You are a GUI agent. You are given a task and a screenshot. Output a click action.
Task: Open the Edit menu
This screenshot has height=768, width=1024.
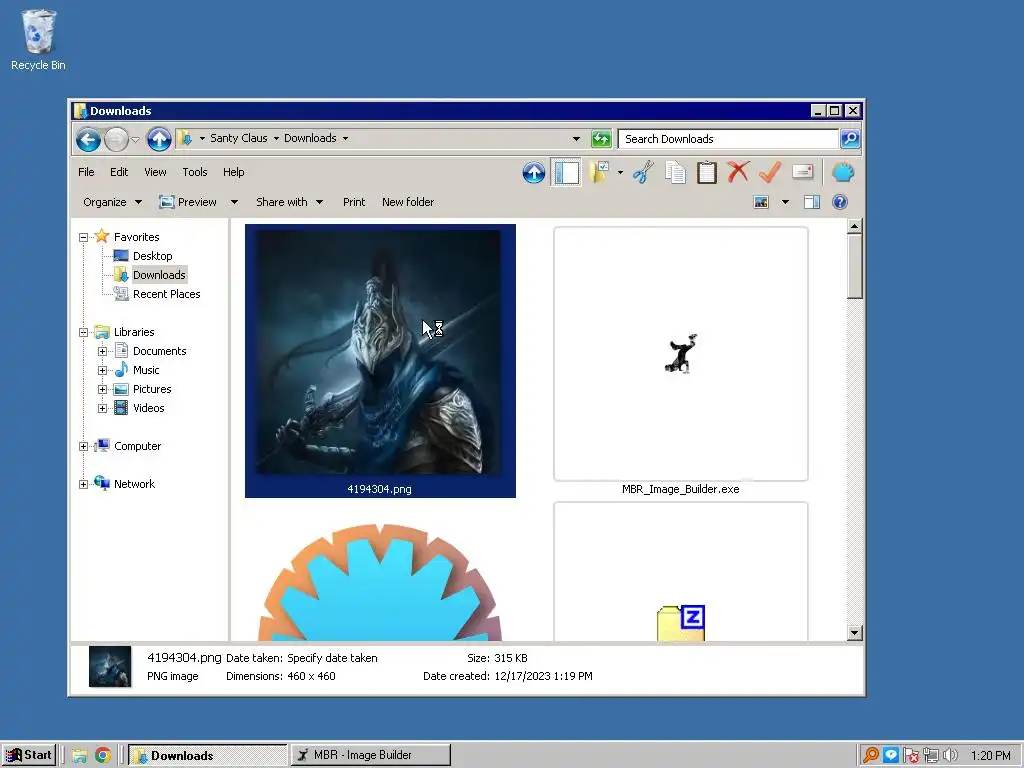(x=119, y=172)
